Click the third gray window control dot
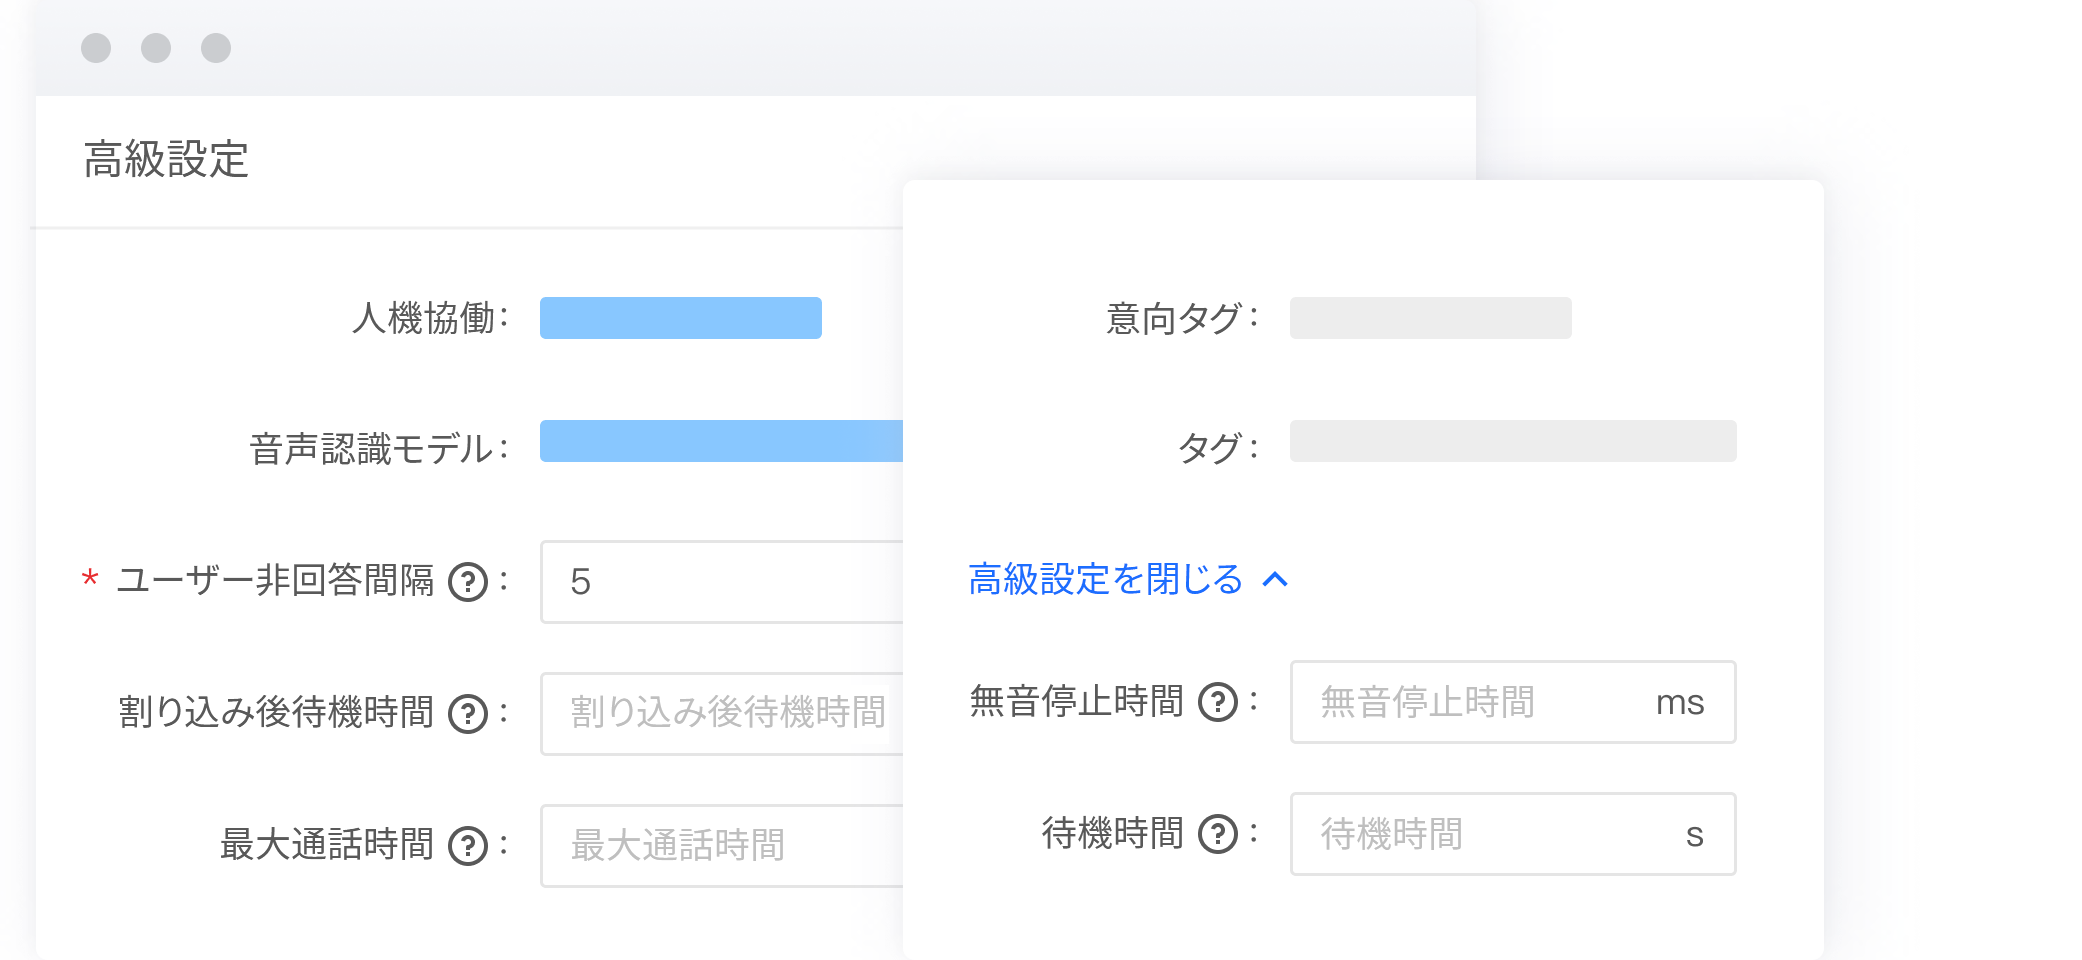This screenshot has height=960, width=2082. [216, 48]
